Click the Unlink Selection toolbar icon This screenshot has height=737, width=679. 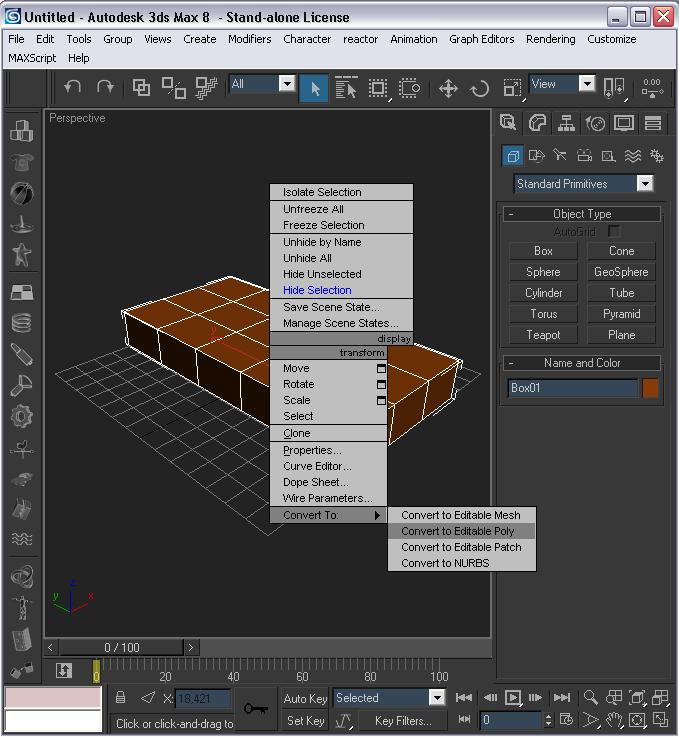[173, 88]
